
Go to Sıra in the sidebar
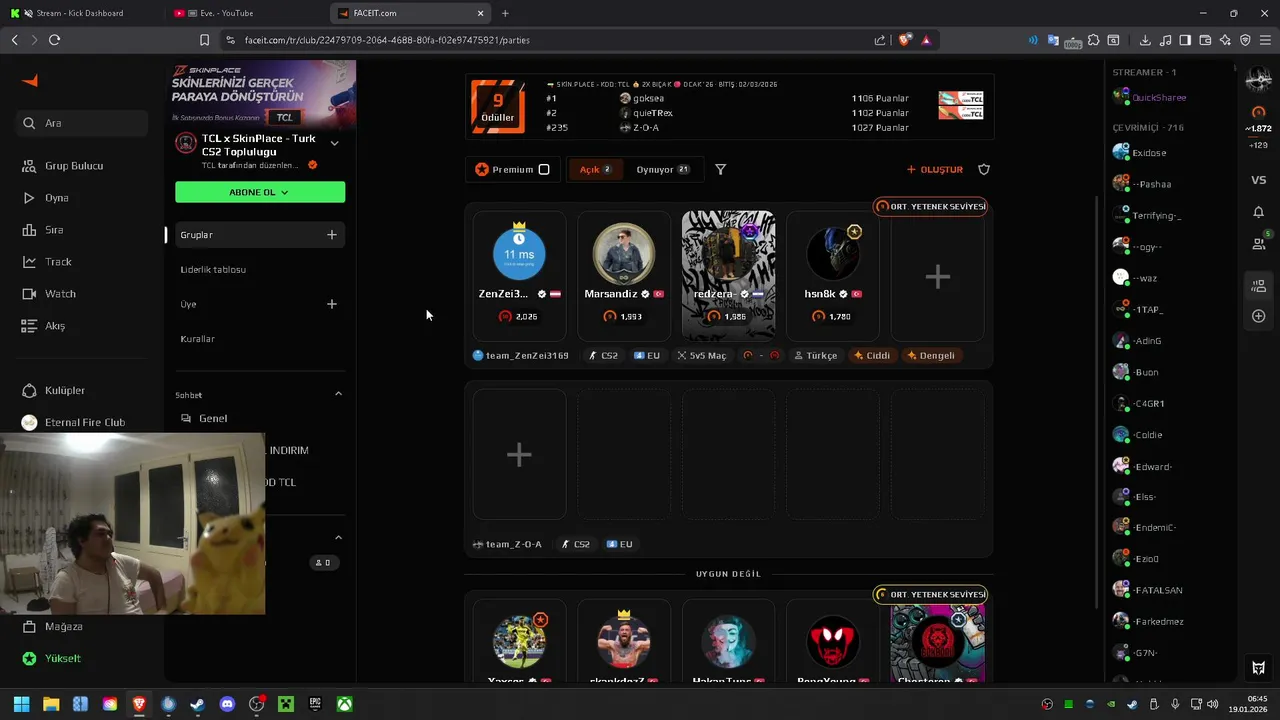43,230
